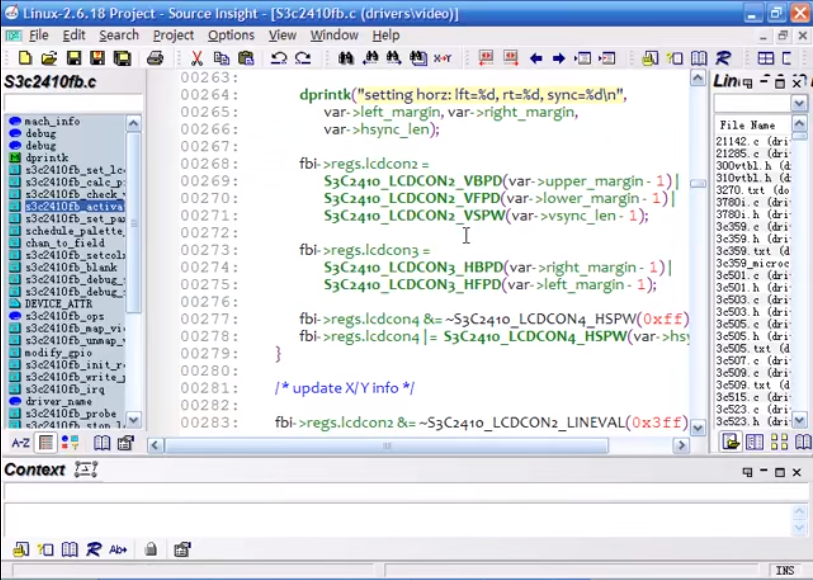This screenshot has width=813, height=580.
Task: Click the project file list icon
Action: (731, 442)
